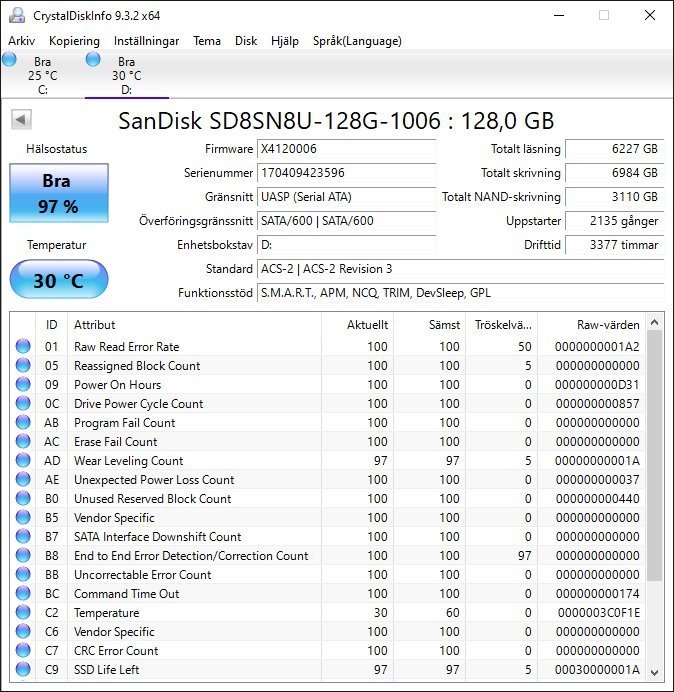This screenshot has height=692, width=674.
Task: Open the Tema menu
Action: pos(207,41)
